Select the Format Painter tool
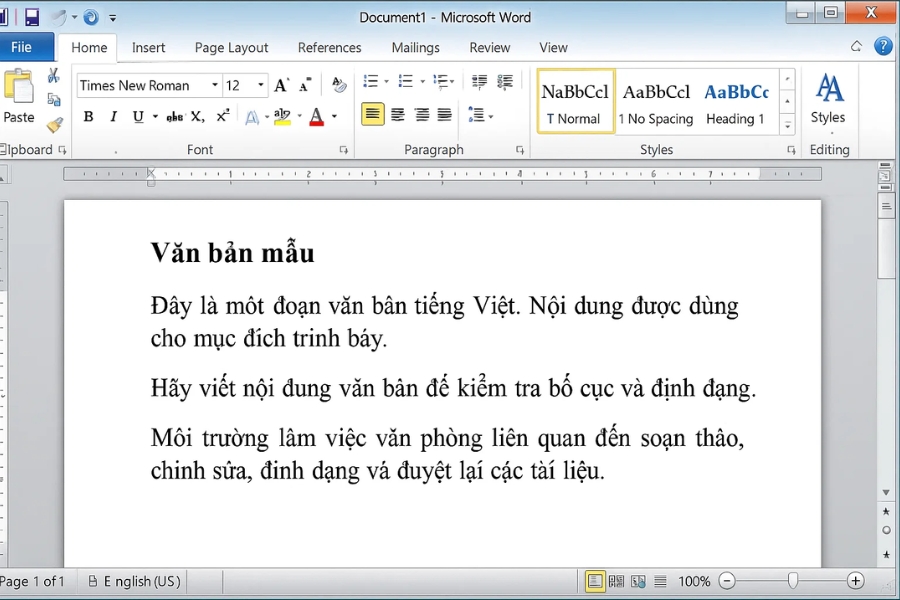 click(55, 126)
